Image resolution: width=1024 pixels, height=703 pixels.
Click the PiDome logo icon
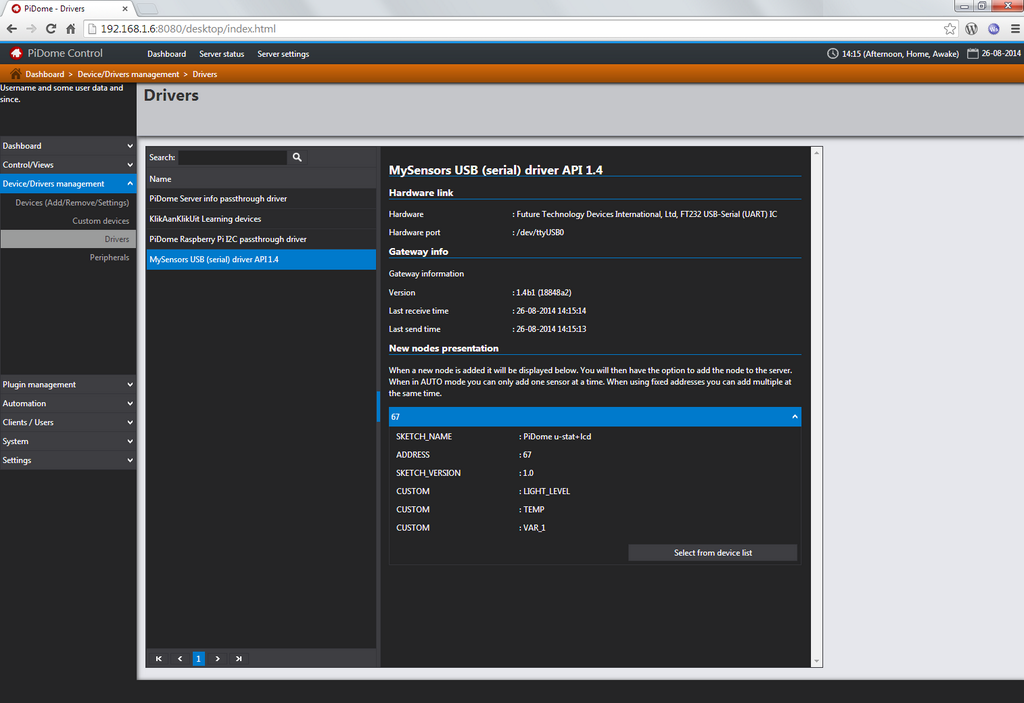click(x=16, y=53)
